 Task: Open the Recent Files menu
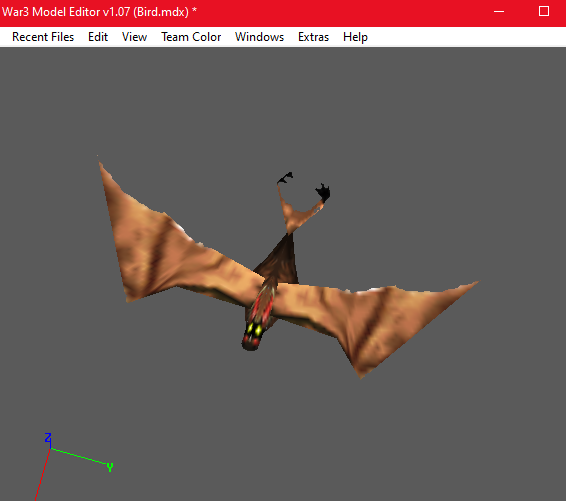[43, 37]
